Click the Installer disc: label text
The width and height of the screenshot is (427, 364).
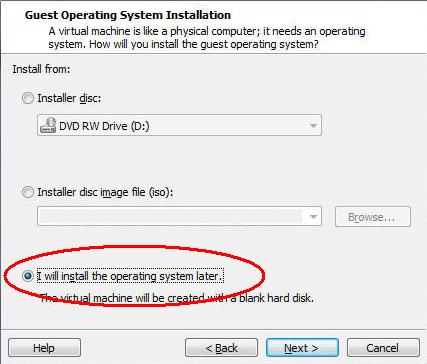coord(69,98)
